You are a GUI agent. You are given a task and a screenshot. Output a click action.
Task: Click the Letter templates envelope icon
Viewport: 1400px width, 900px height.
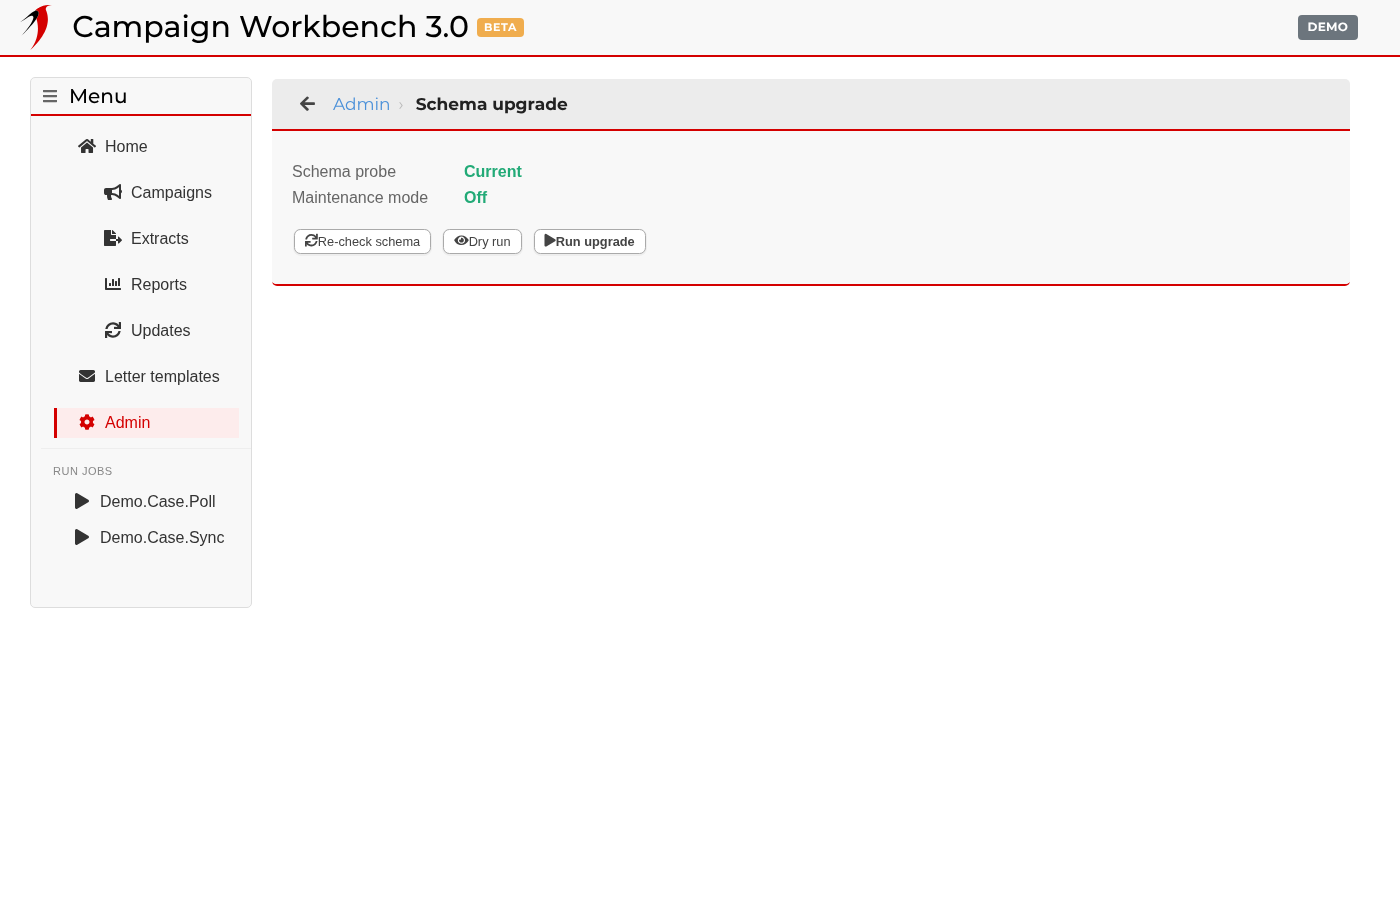[87, 376]
